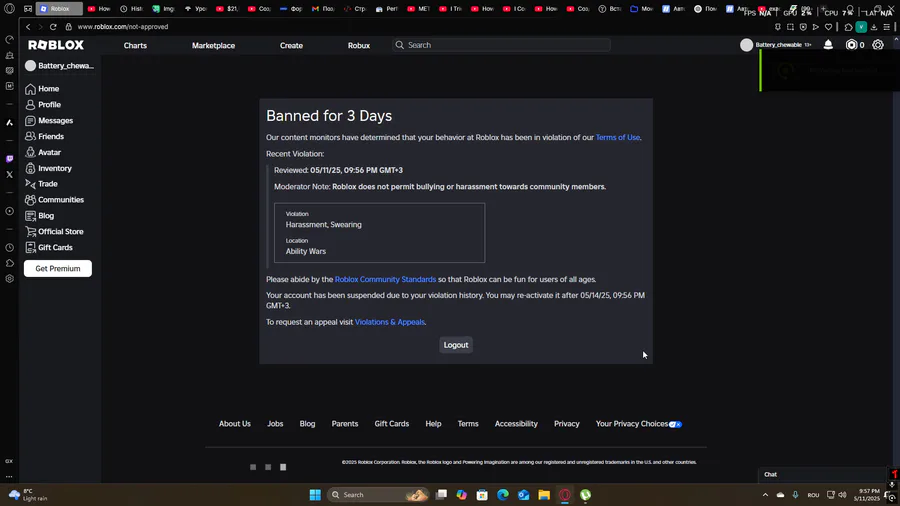
Task: Open Microsoft Edge from taskbar
Action: tap(503, 495)
